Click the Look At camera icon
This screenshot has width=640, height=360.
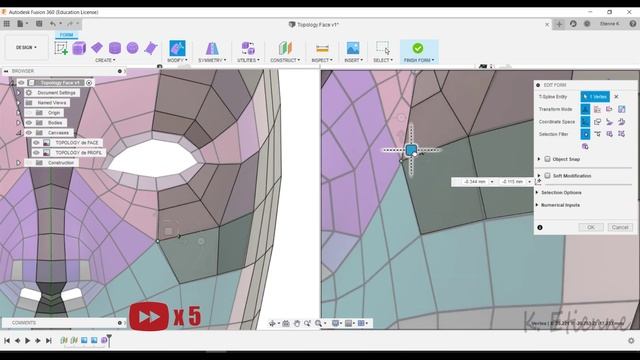(x=286, y=323)
